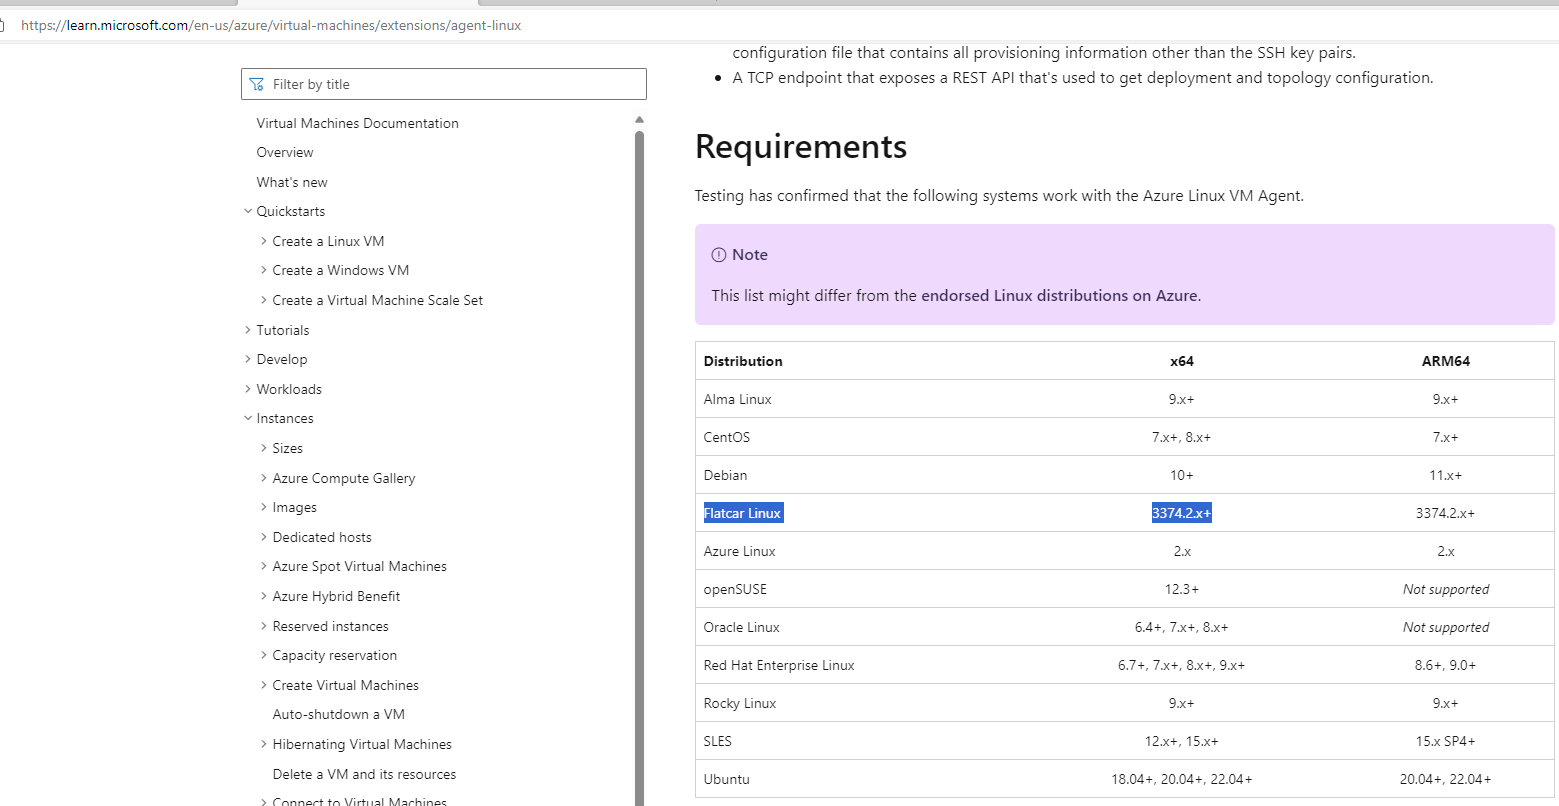Expand the Sizes tree item
The height and width of the screenshot is (806, 1559).
click(x=262, y=447)
